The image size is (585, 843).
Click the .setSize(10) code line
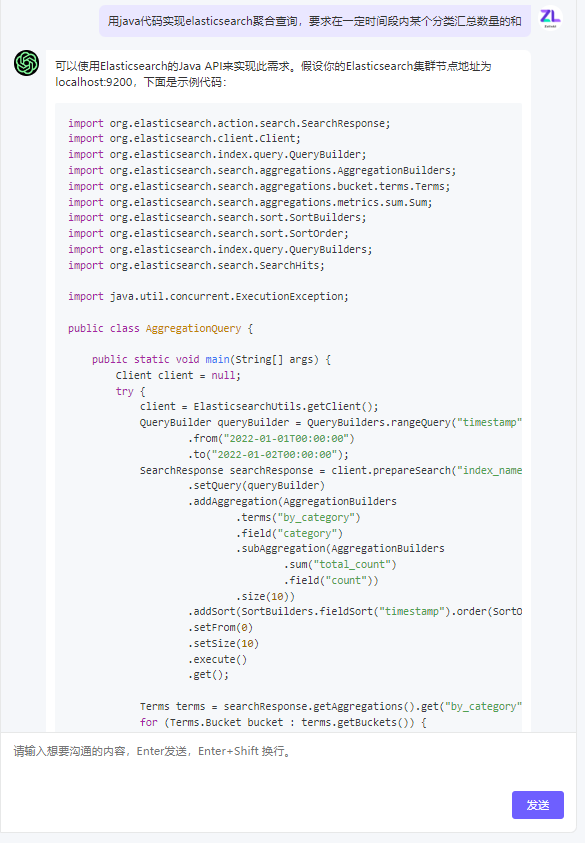click(x=223, y=644)
